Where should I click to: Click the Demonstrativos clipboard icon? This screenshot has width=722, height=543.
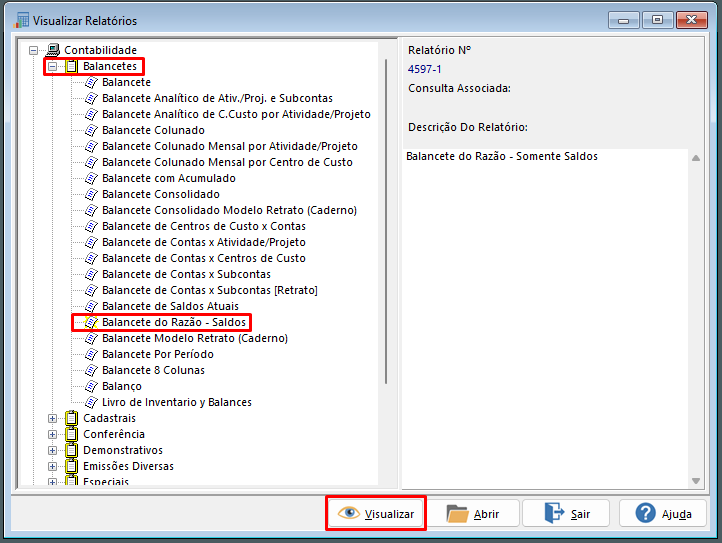click(71, 450)
